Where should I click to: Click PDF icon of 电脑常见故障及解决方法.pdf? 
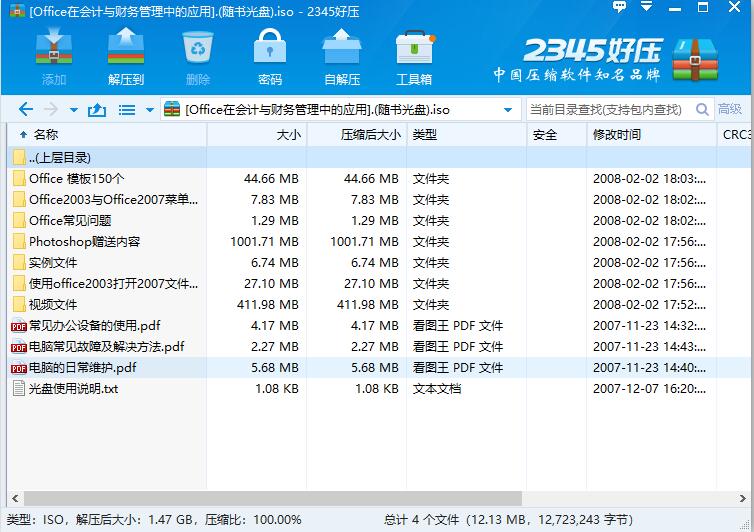coord(19,347)
